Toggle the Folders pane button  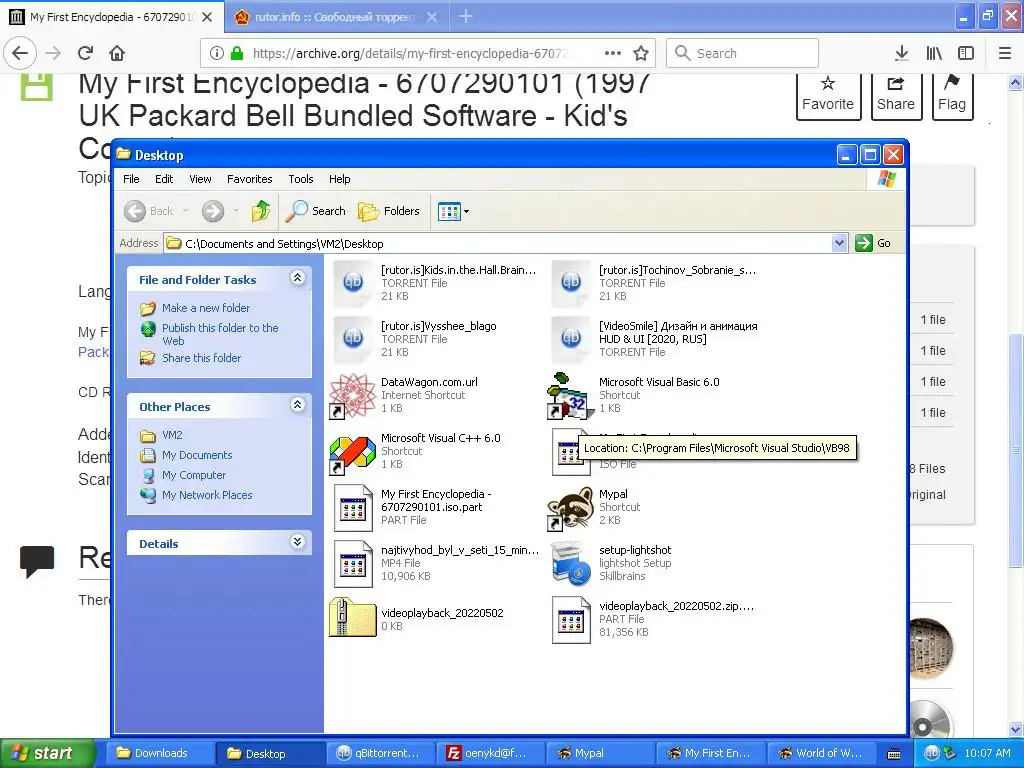389,211
